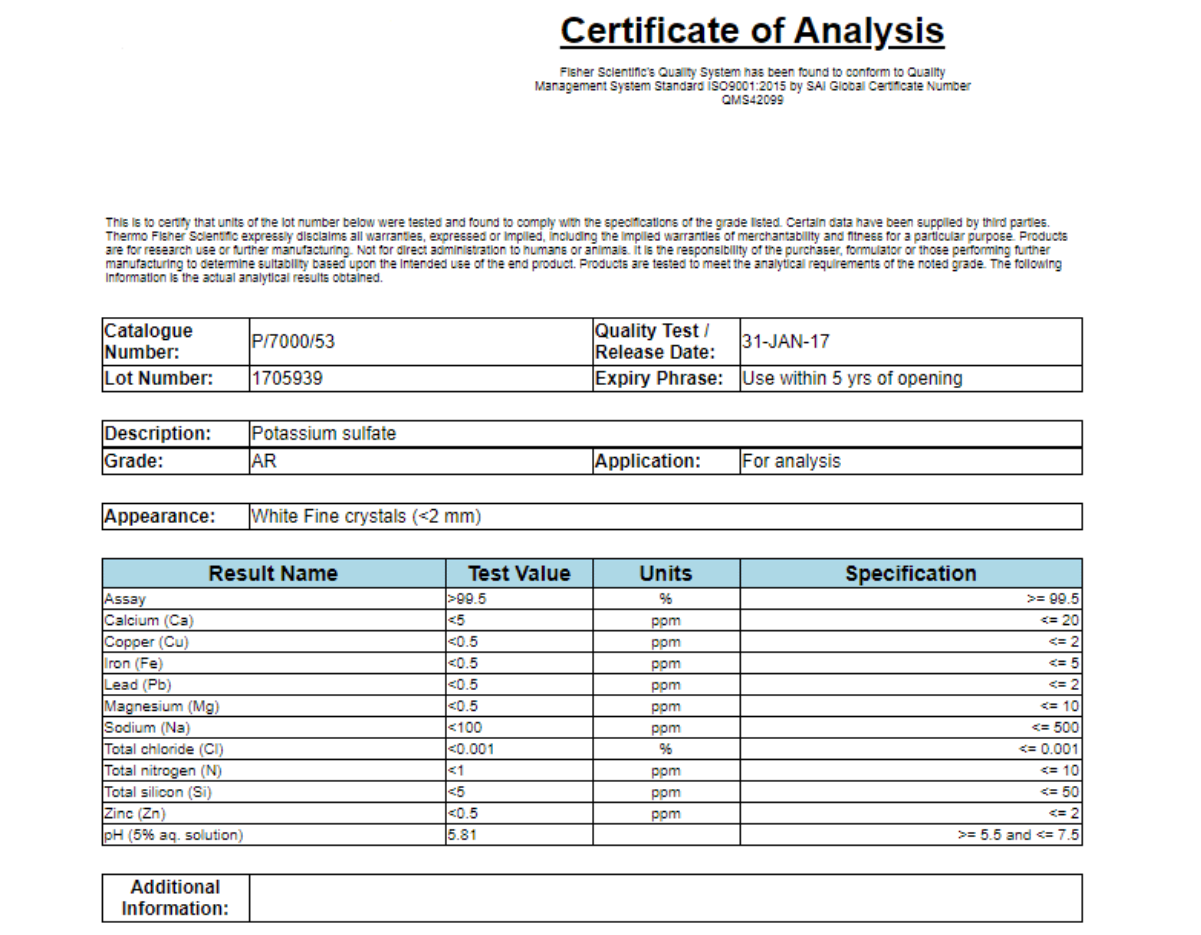The height and width of the screenshot is (935, 1201).
Task: Click the Assay row label
Action: click(x=126, y=599)
